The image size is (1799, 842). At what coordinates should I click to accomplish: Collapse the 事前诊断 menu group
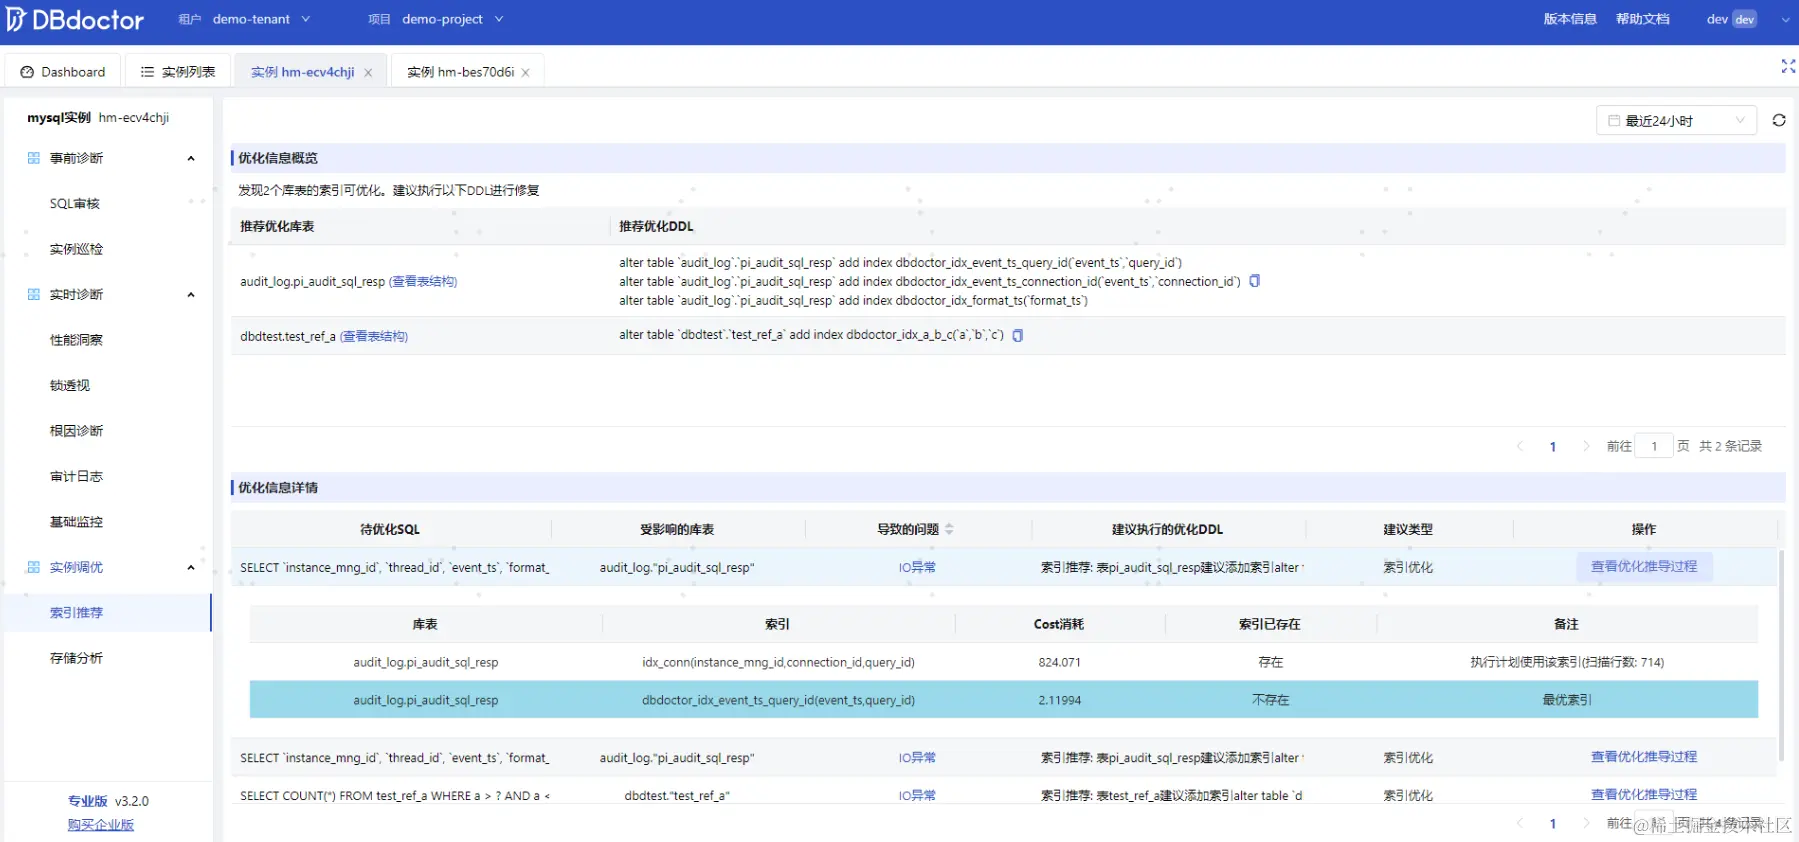(x=191, y=158)
